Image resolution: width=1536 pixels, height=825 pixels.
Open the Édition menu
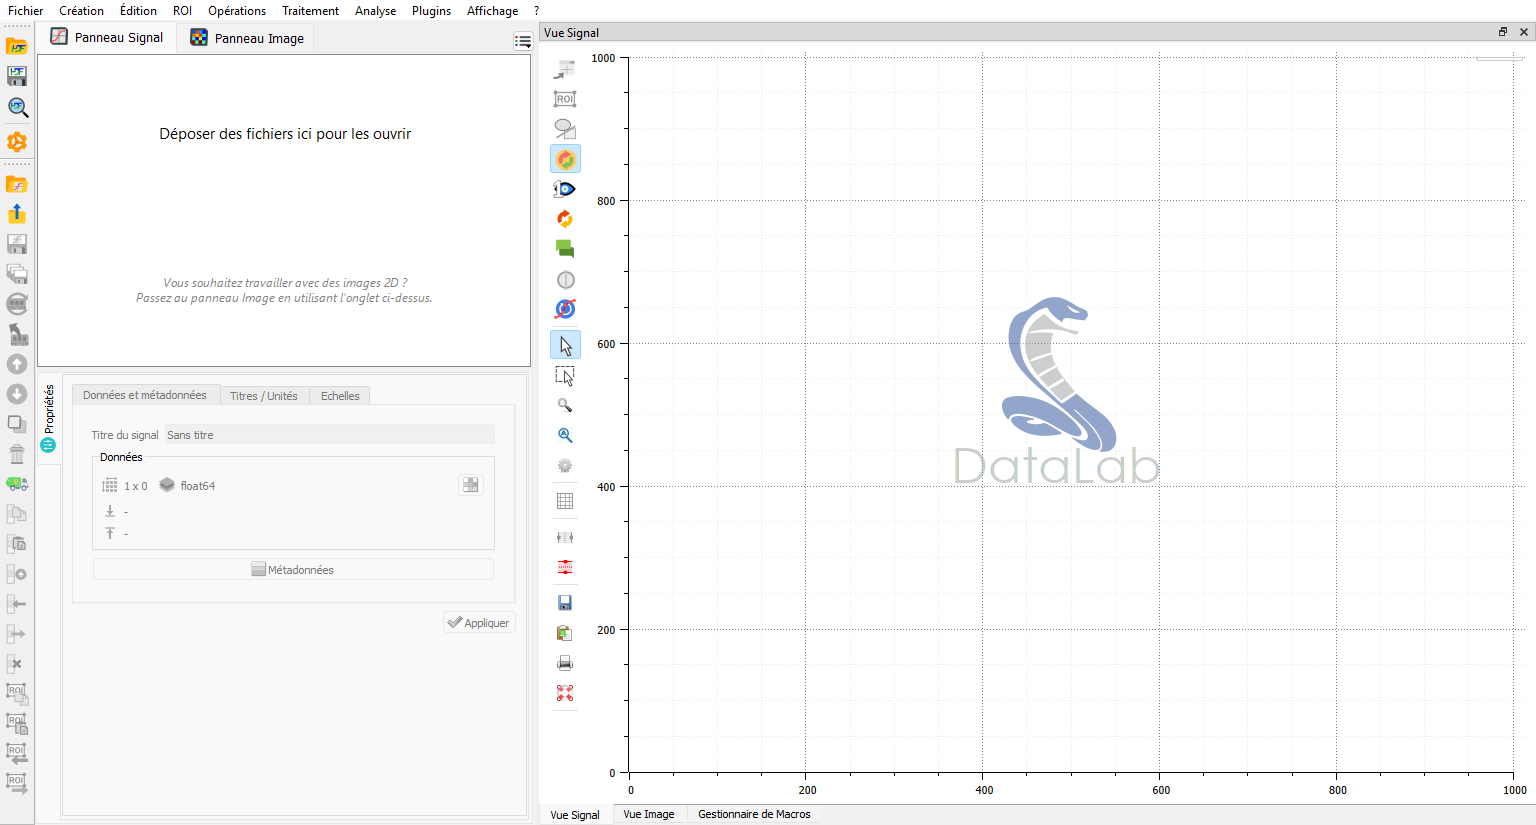(138, 10)
